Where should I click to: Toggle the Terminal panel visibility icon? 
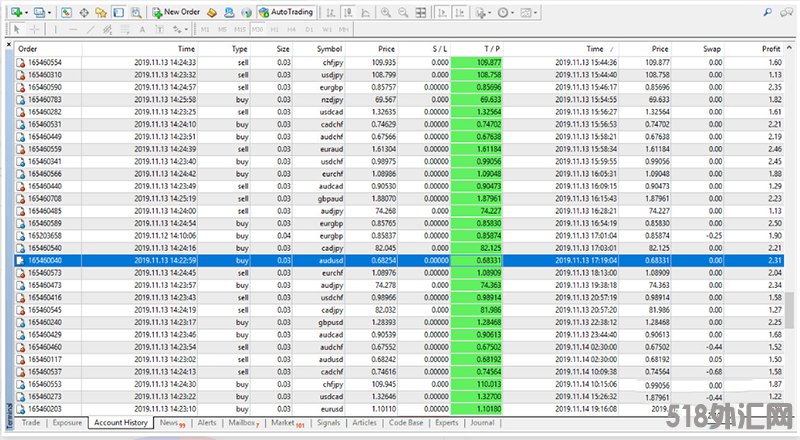click(117, 13)
